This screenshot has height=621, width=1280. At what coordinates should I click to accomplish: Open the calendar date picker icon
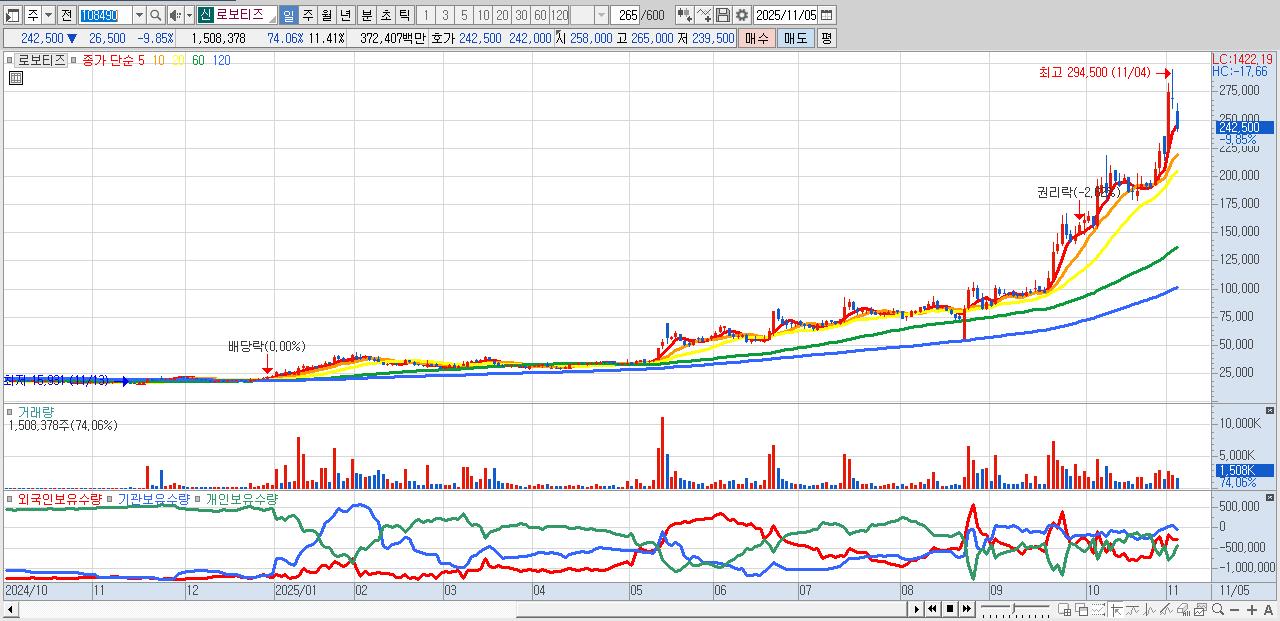[x=826, y=15]
